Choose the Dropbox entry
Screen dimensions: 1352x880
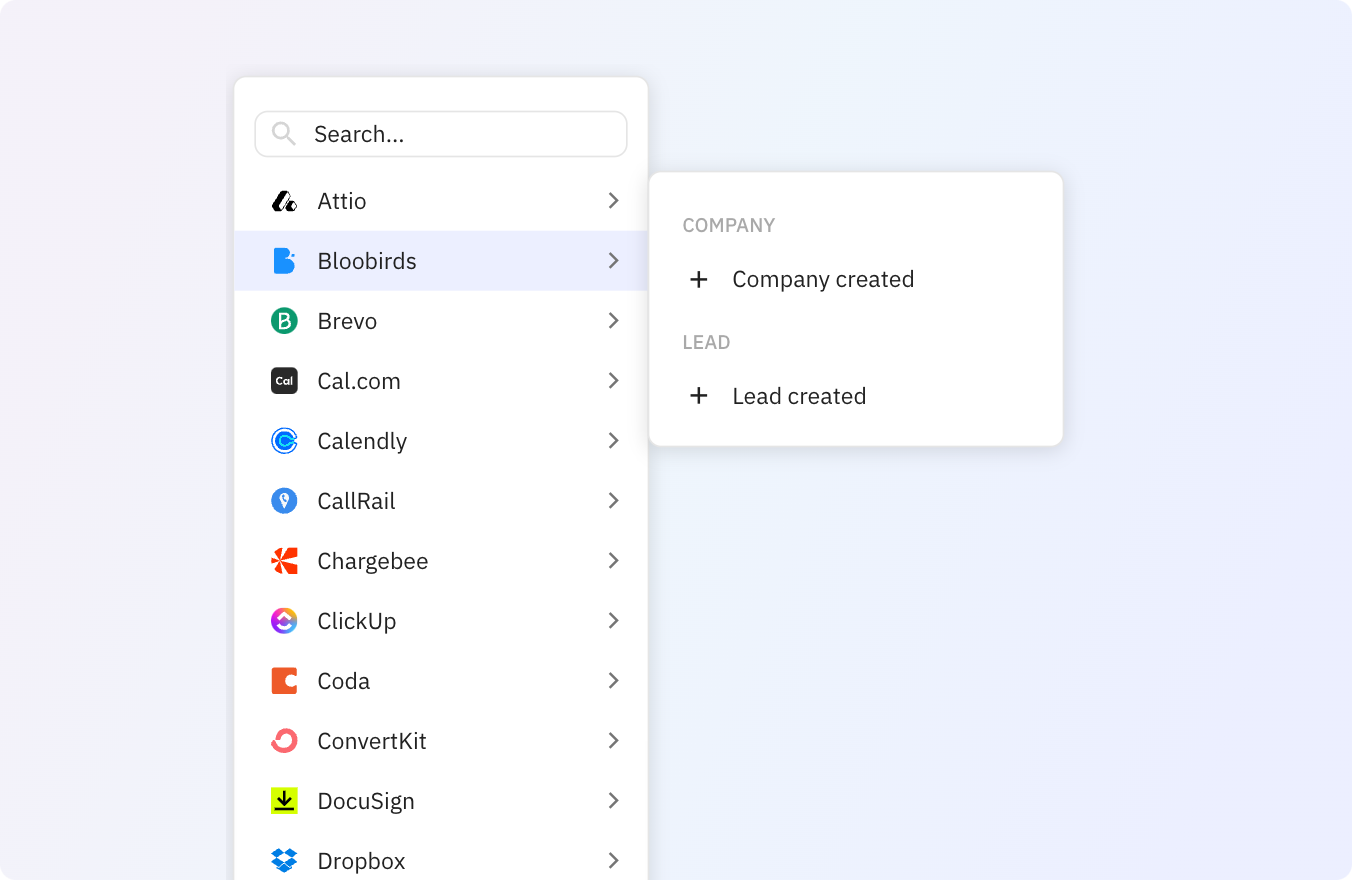[441, 856]
